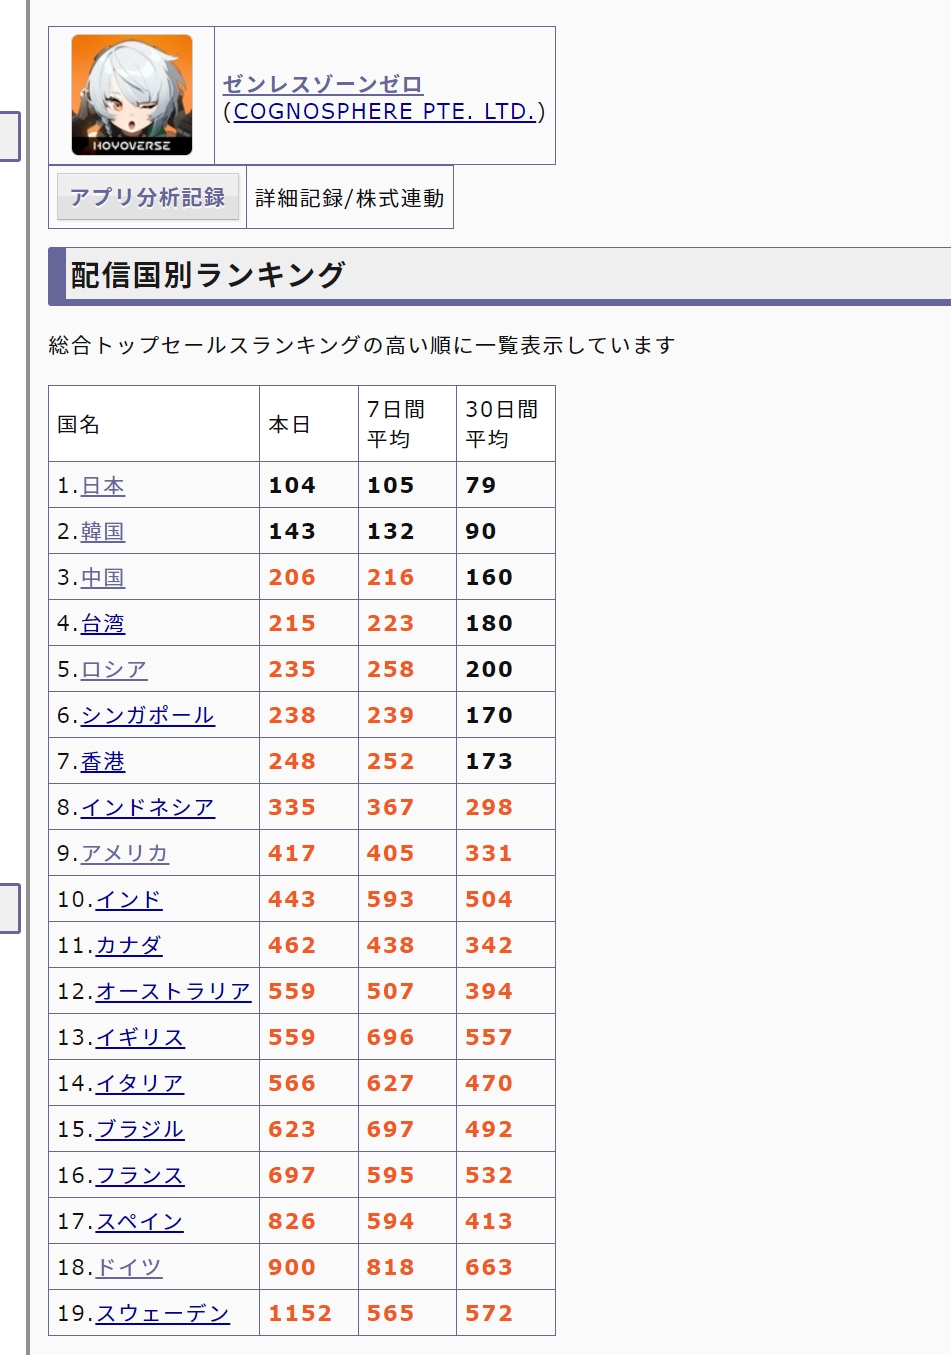Click Japan's today rank 104
The width and height of the screenshot is (951, 1355).
tap(292, 486)
